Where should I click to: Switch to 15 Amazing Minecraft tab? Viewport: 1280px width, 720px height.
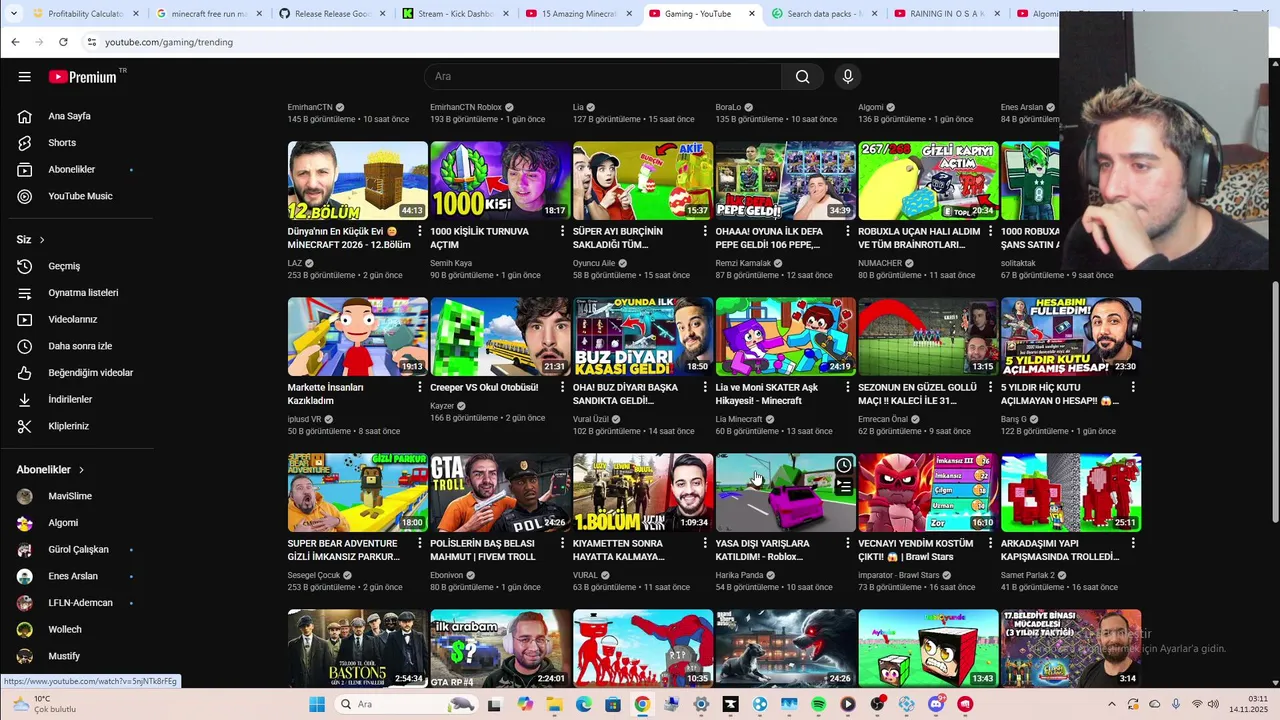click(x=576, y=14)
